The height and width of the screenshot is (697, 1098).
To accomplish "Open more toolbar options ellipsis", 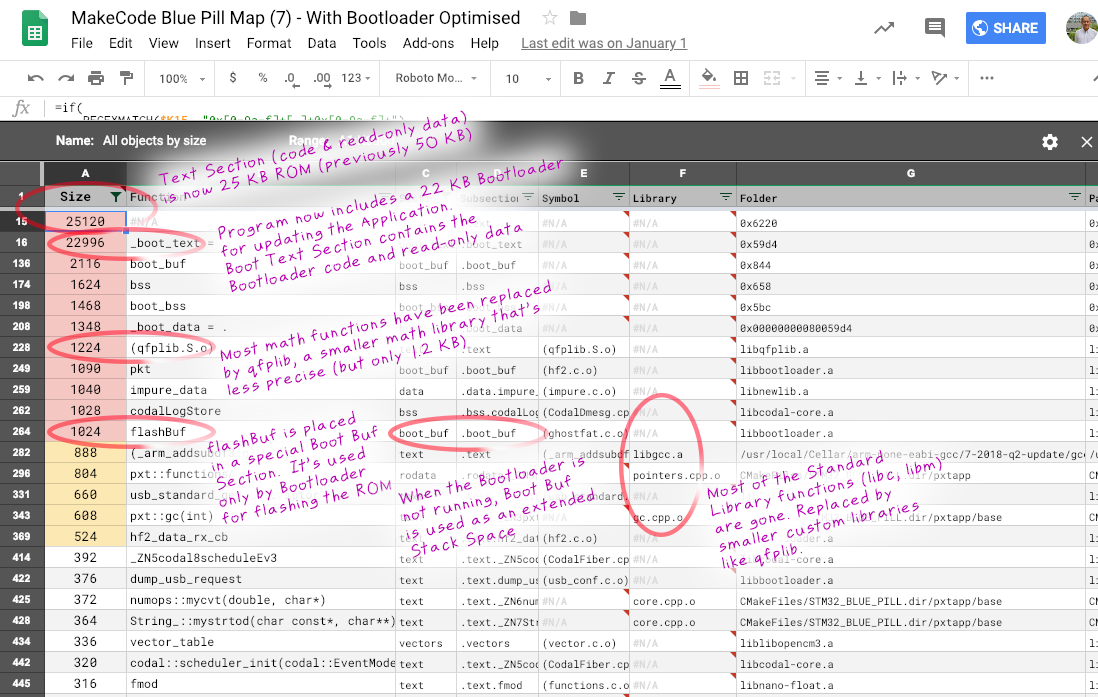I will click(x=987, y=78).
